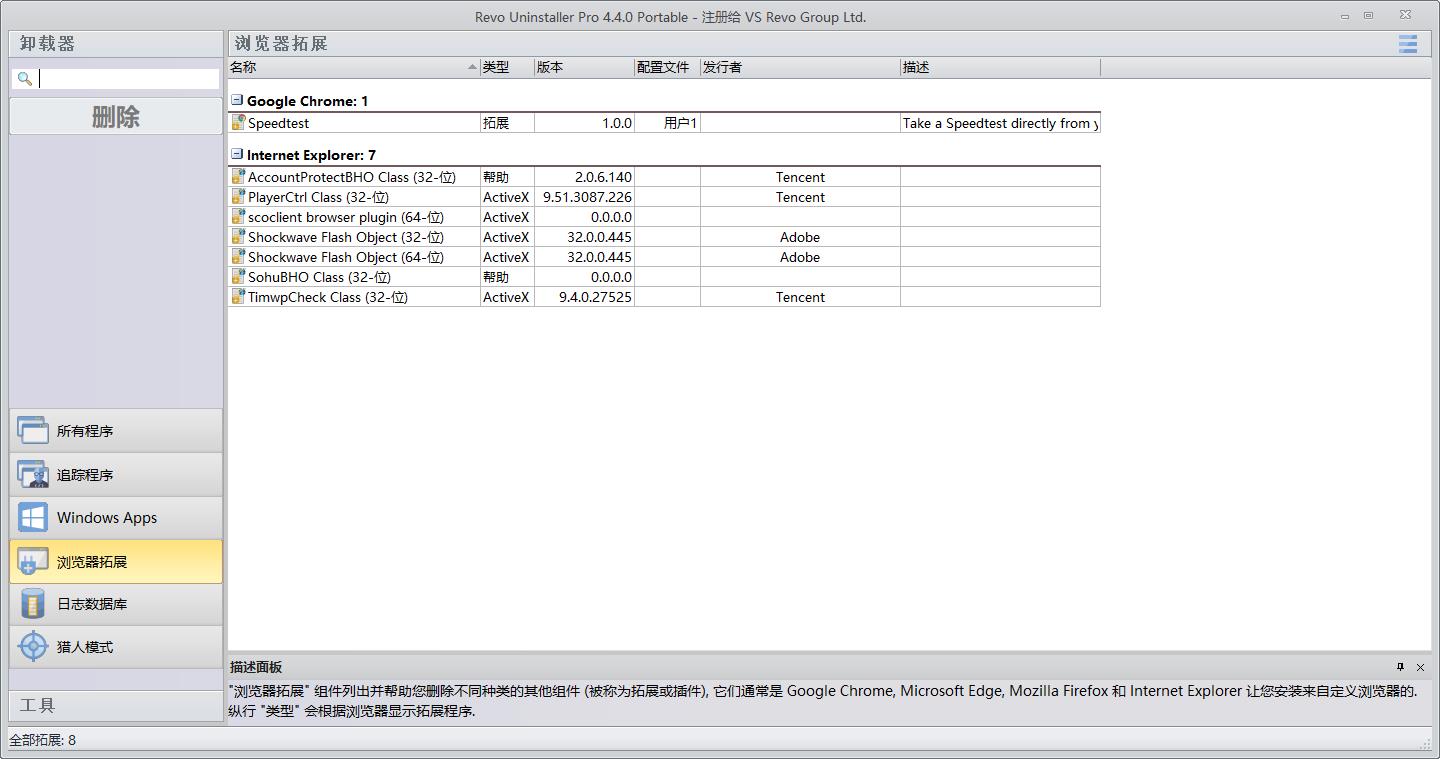Sort by the 配置文件 column header
The height and width of the screenshot is (759, 1440).
click(x=667, y=67)
